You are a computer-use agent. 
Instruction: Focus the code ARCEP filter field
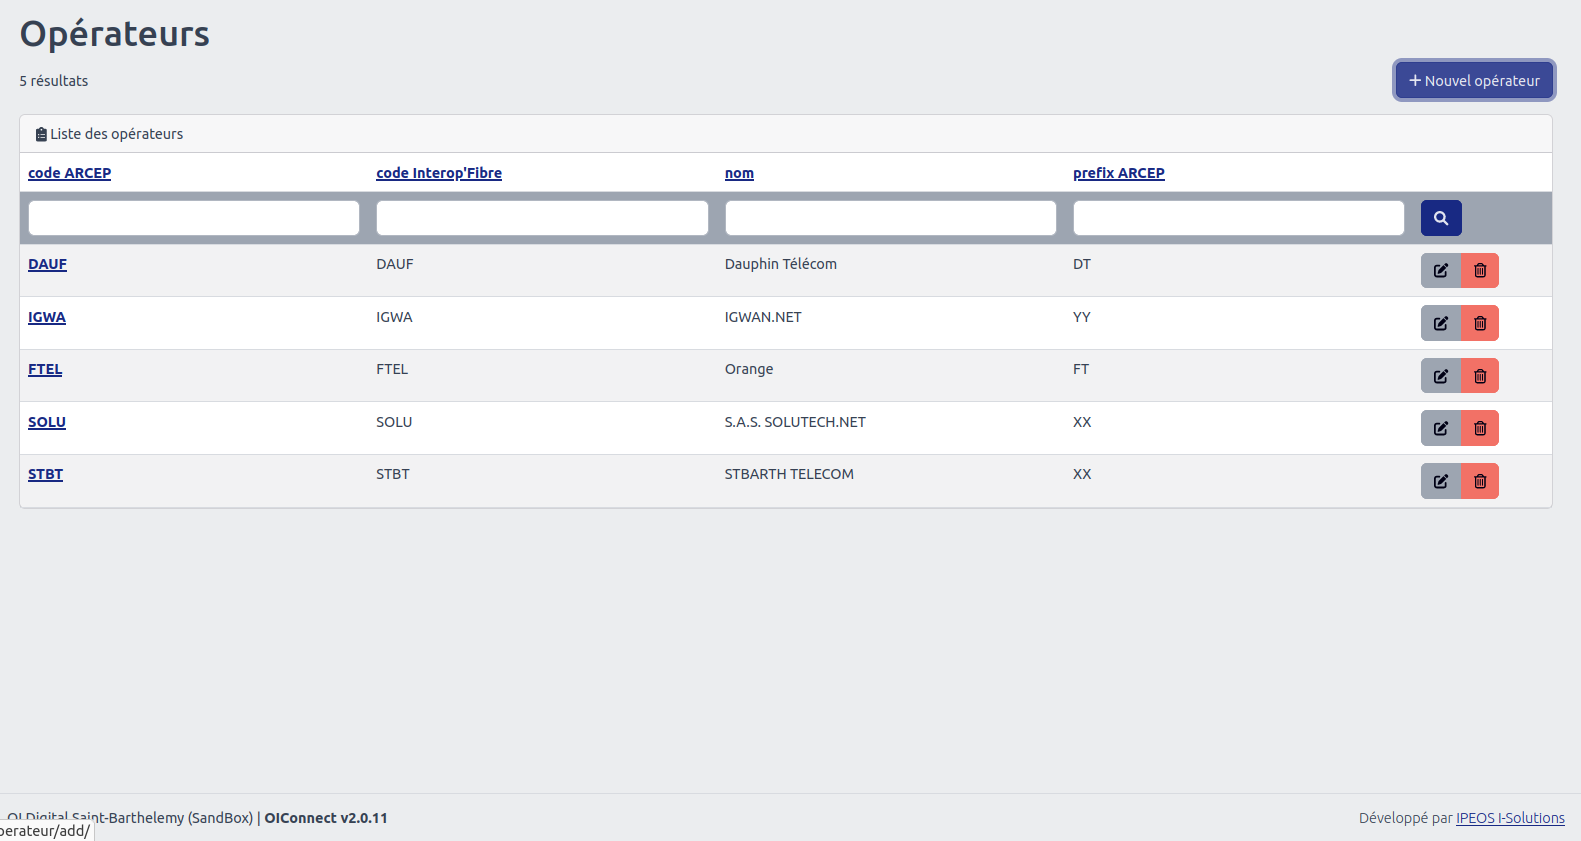(x=193, y=218)
